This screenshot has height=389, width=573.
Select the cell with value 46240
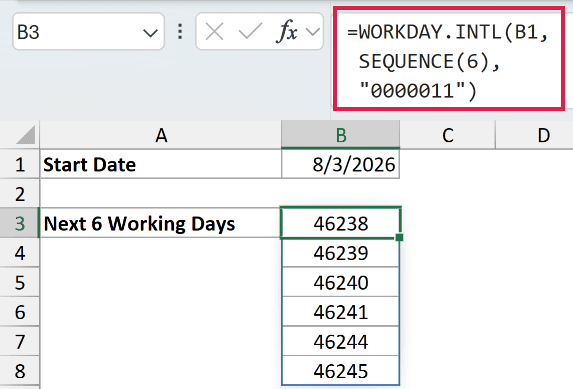(x=341, y=283)
